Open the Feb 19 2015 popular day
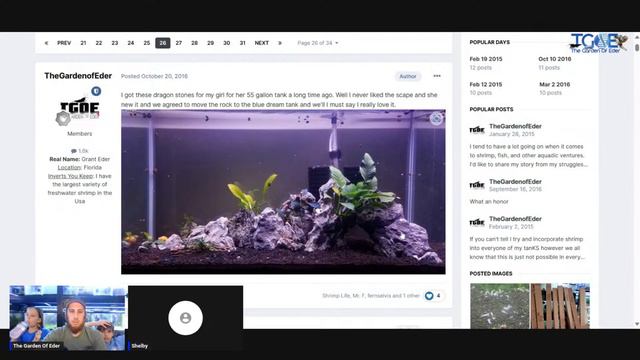This screenshot has height=360, width=640. pyautogui.click(x=486, y=59)
